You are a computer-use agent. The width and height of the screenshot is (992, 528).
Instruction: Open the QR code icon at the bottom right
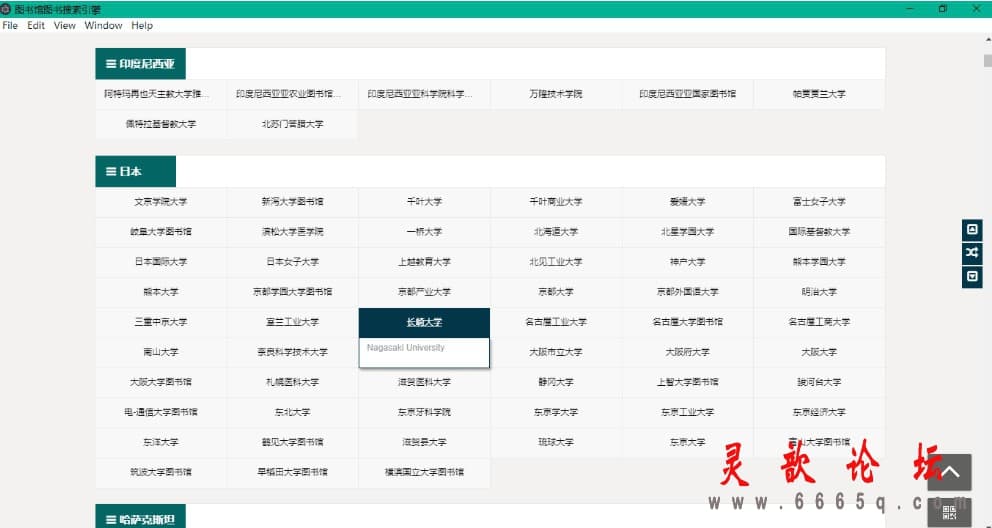pyautogui.click(x=949, y=512)
